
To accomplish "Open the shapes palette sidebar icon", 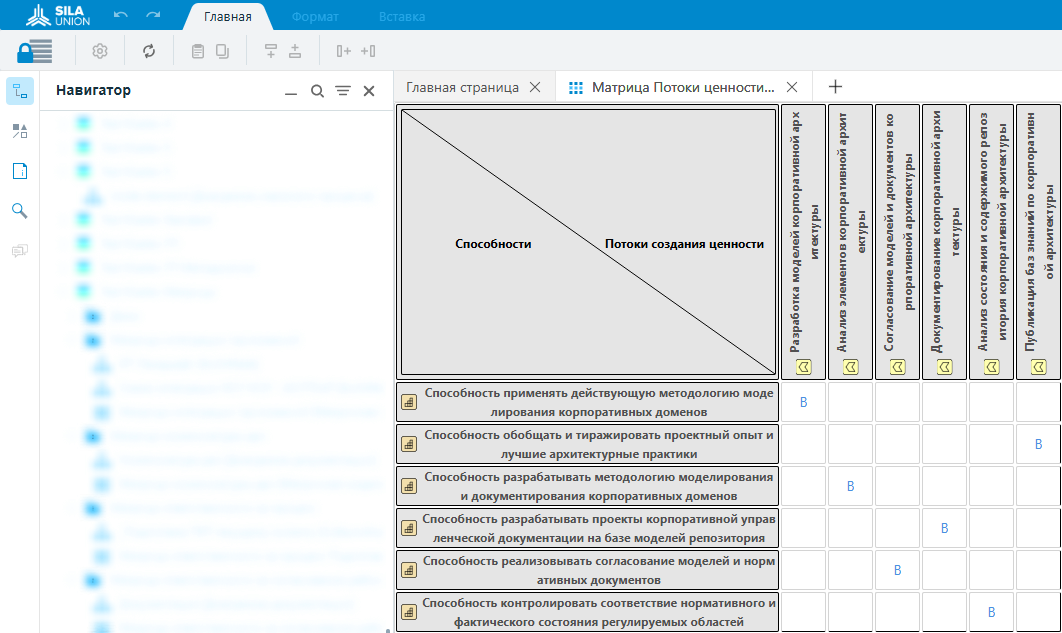I will pyautogui.click(x=20, y=131).
